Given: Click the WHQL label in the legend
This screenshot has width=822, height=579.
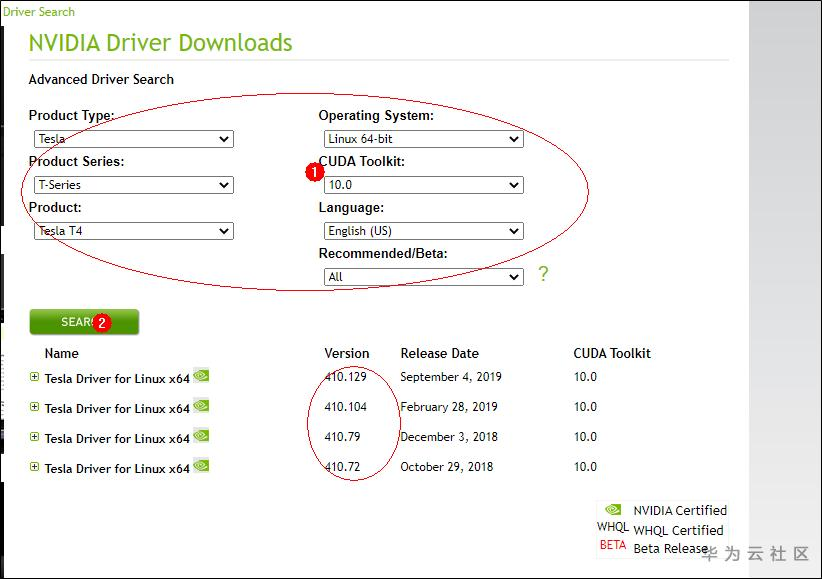Looking at the screenshot, I should click(613, 527).
